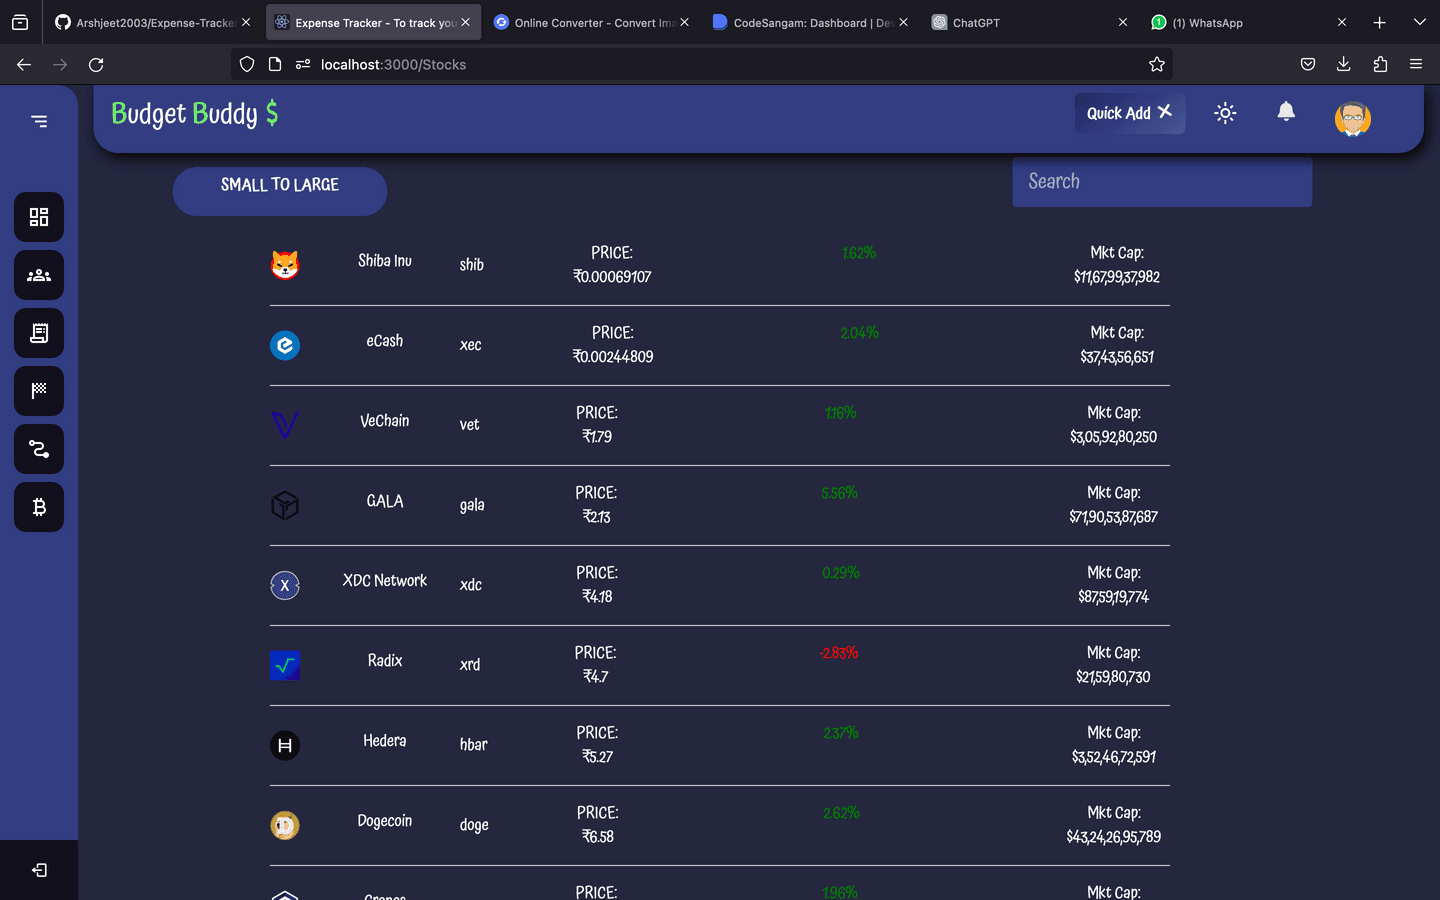Viewport: 1440px width, 900px height.
Task: Select the eCash name text
Action: pos(385,341)
